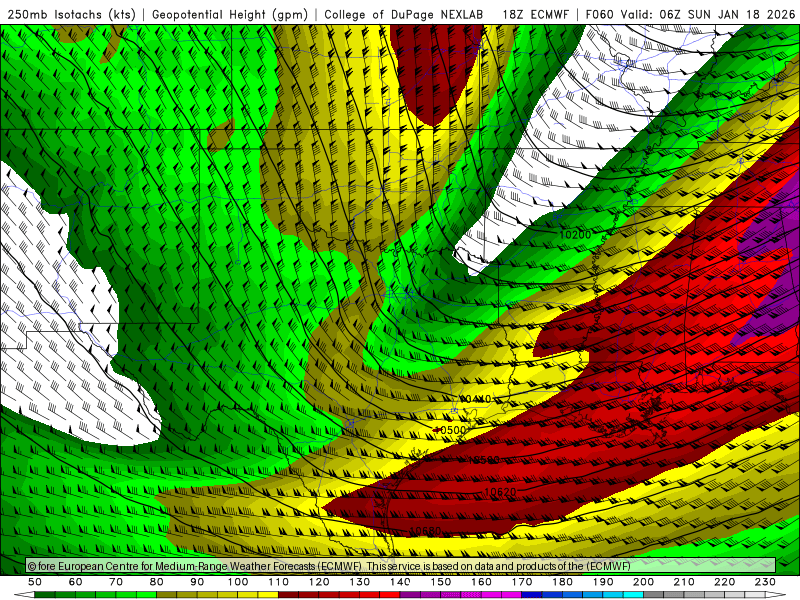Click the 200 label on the color scale
The height and width of the screenshot is (600, 800).
(643, 582)
